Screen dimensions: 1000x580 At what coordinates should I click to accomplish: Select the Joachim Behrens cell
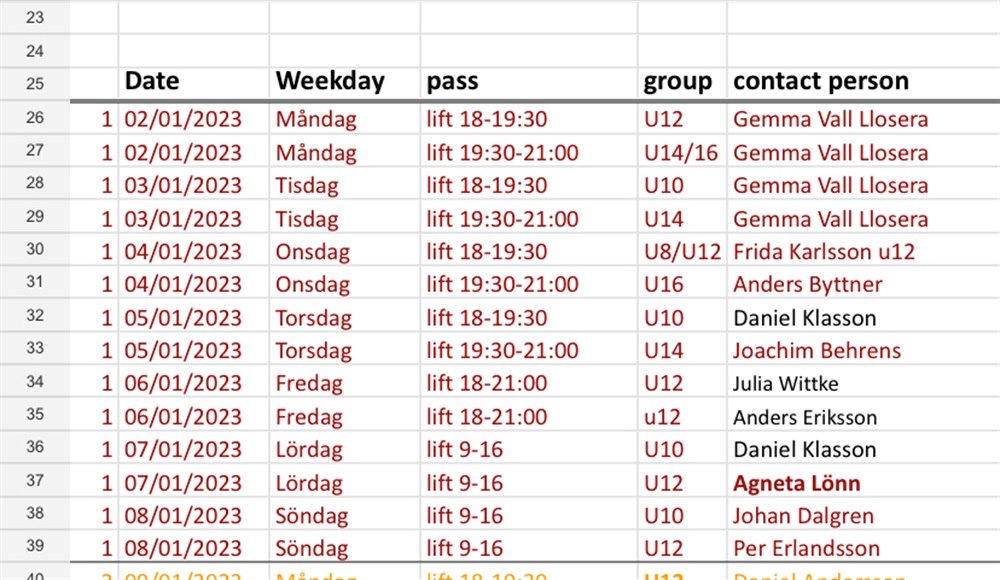(864, 350)
